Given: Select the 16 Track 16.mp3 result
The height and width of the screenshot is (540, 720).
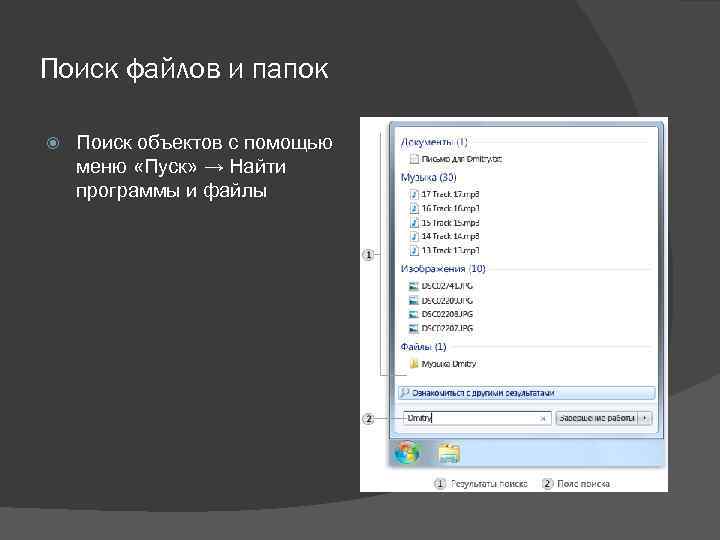Looking at the screenshot, I should (444, 208).
